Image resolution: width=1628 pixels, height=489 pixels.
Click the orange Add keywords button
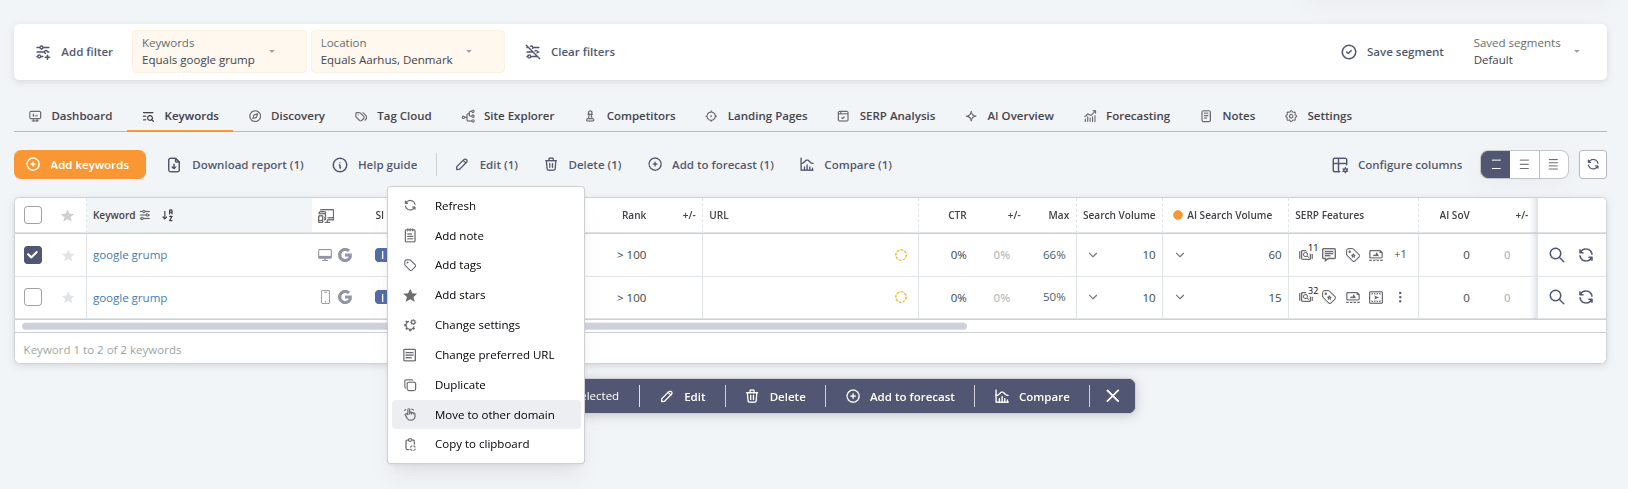pyautogui.click(x=80, y=165)
